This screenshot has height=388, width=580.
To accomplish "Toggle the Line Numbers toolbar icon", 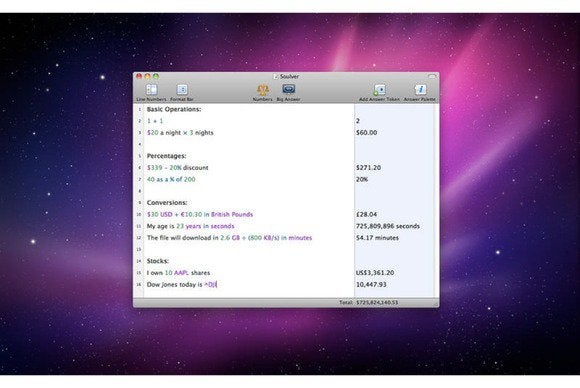I will tap(151, 90).
